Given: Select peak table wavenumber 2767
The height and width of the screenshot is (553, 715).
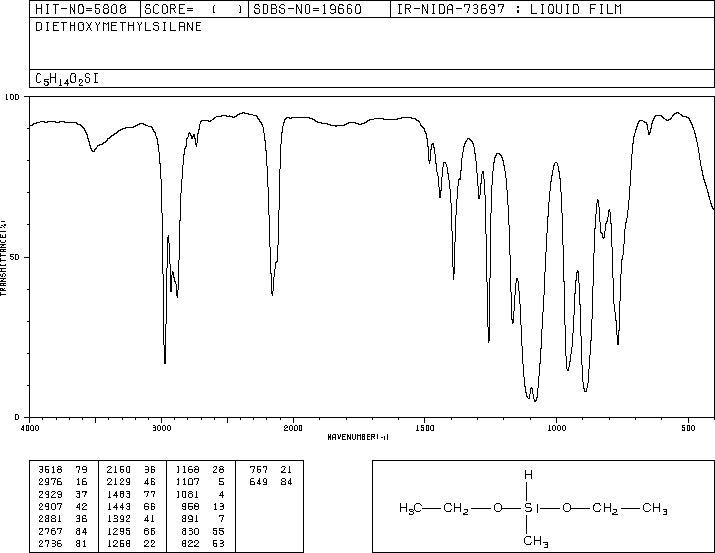Looking at the screenshot, I should (50, 531).
